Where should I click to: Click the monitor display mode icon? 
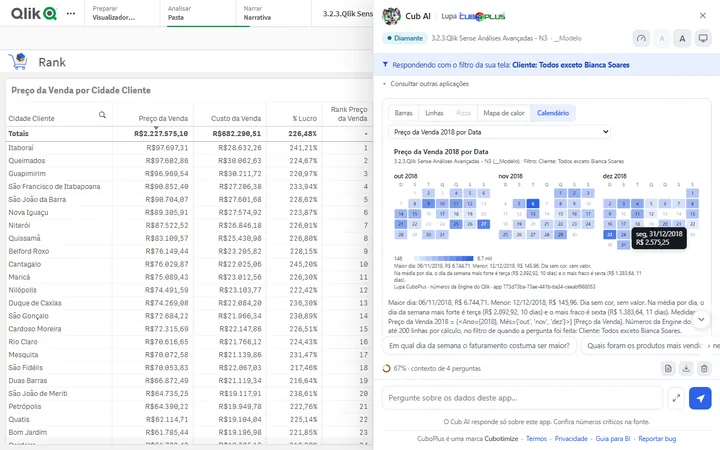[x=703, y=39]
